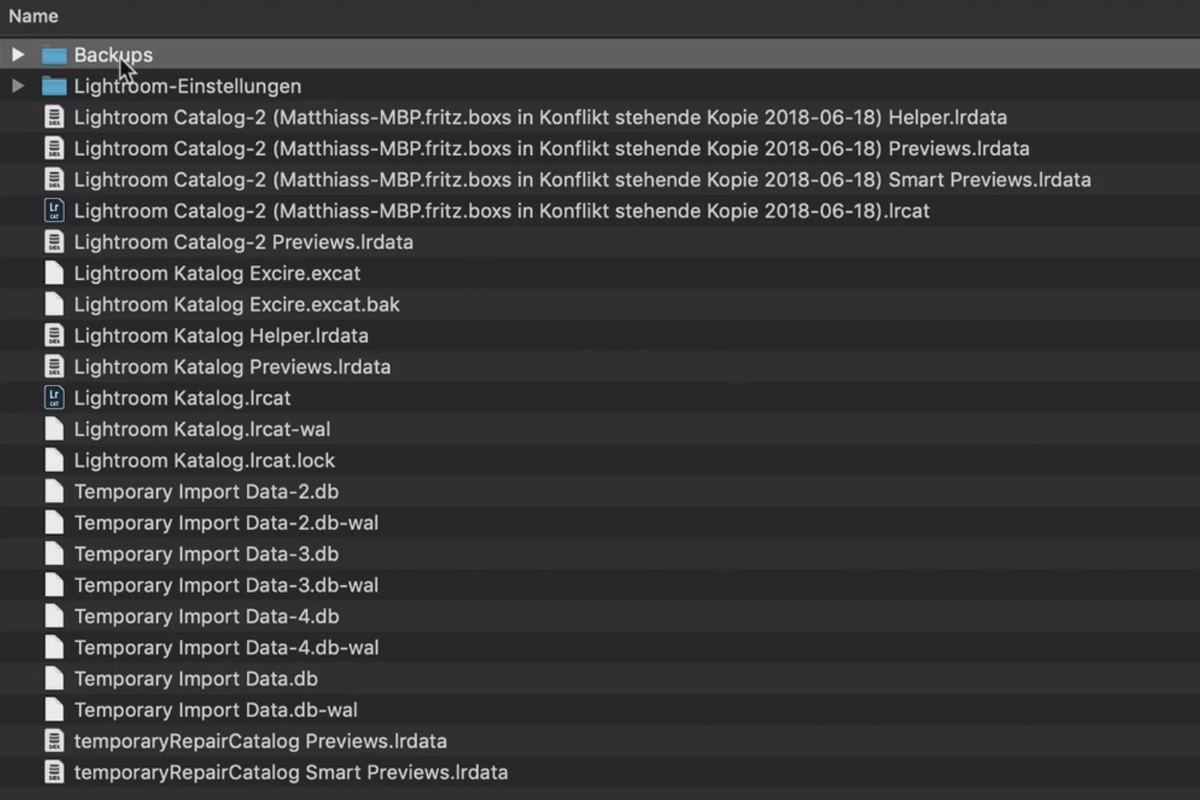The width and height of the screenshot is (1200, 800).
Task: Select temporaryRepairCatalog Smart Previews.lrdata name
Action: [291, 772]
